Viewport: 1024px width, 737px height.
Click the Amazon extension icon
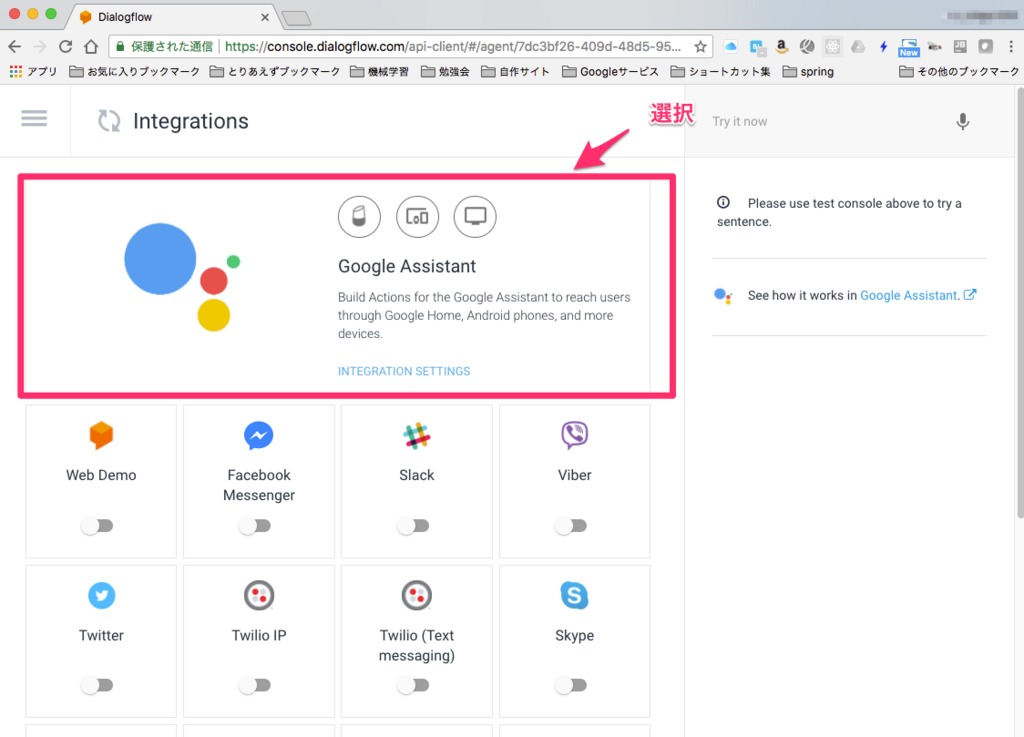click(x=781, y=46)
